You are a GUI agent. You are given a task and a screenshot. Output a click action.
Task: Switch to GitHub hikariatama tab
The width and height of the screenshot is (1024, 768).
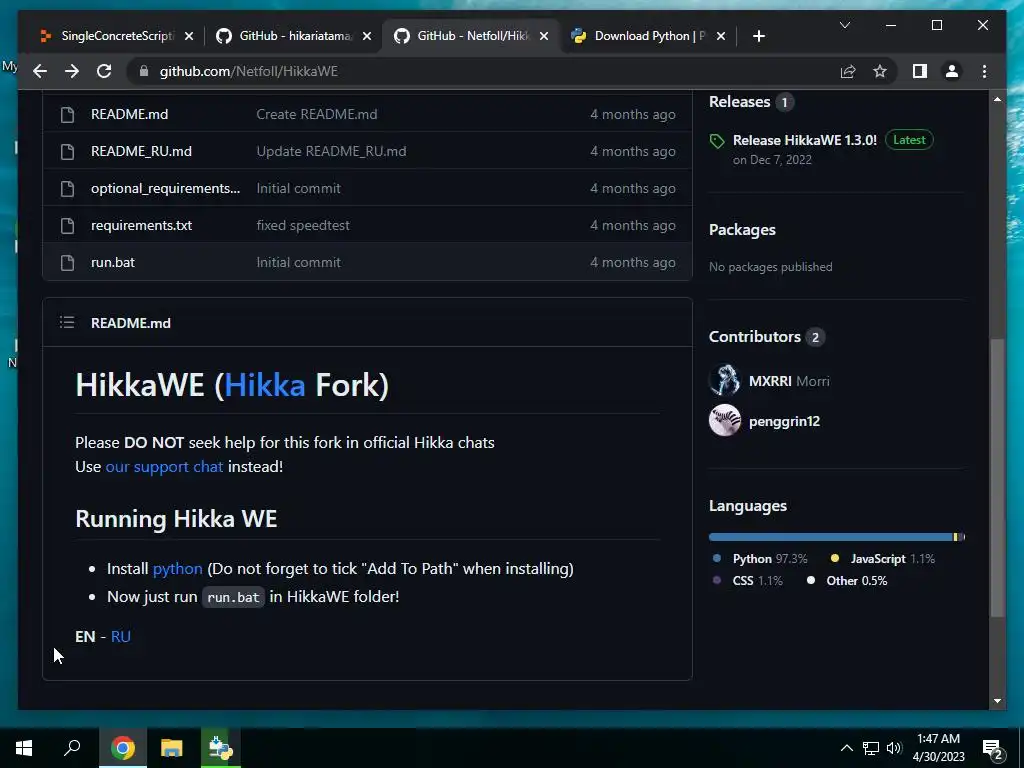[x=294, y=36]
